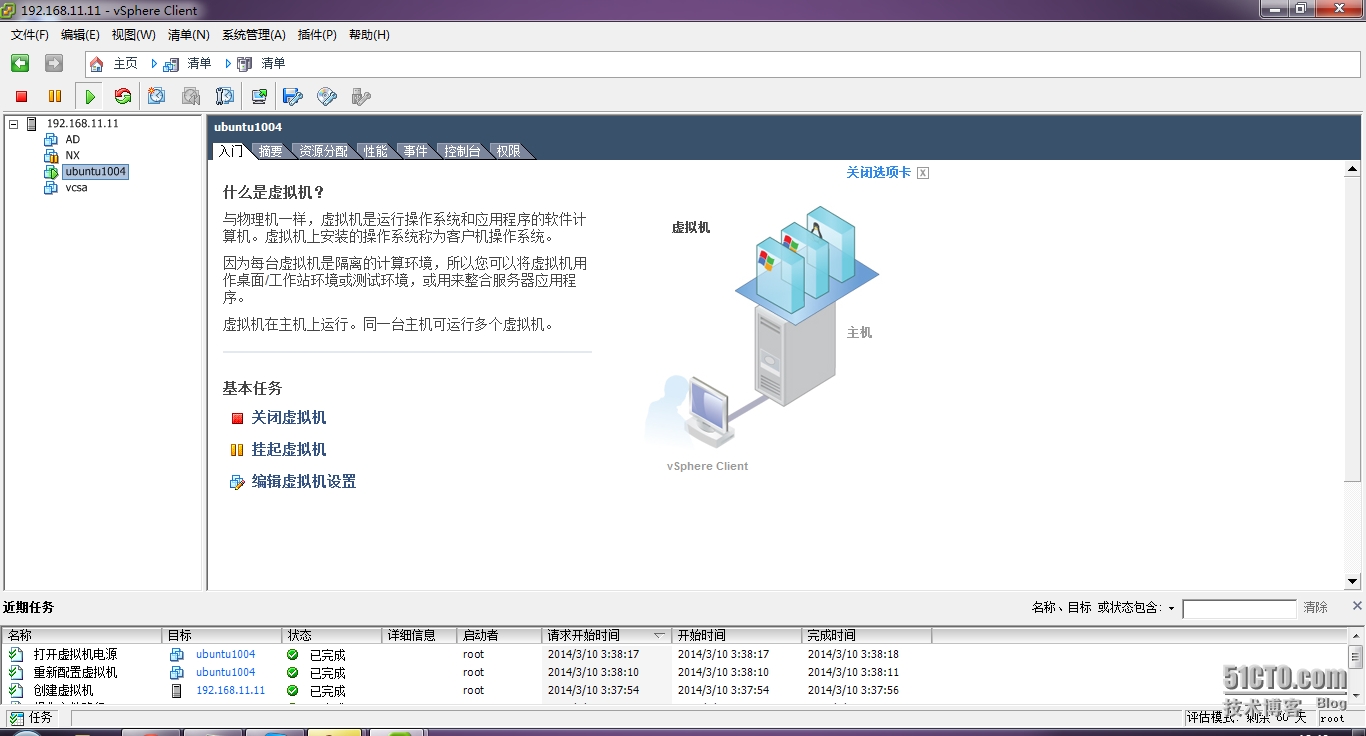Screen dimensions: 1366x736
Task: Open the 帮助(H) menu
Action: tap(369, 35)
